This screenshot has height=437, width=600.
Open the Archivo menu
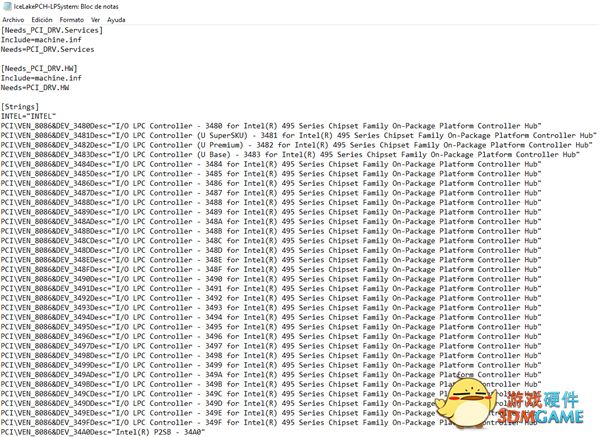coord(13,20)
